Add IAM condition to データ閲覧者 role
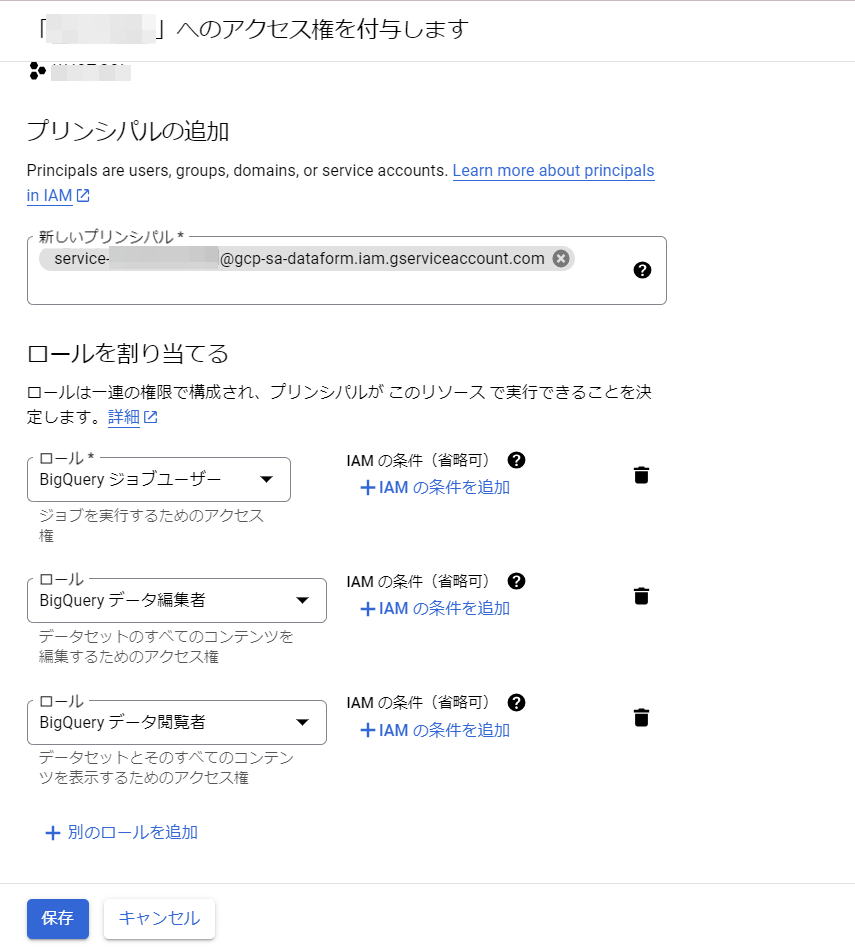Screen dimensions: 855x949 click(x=435, y=731)
